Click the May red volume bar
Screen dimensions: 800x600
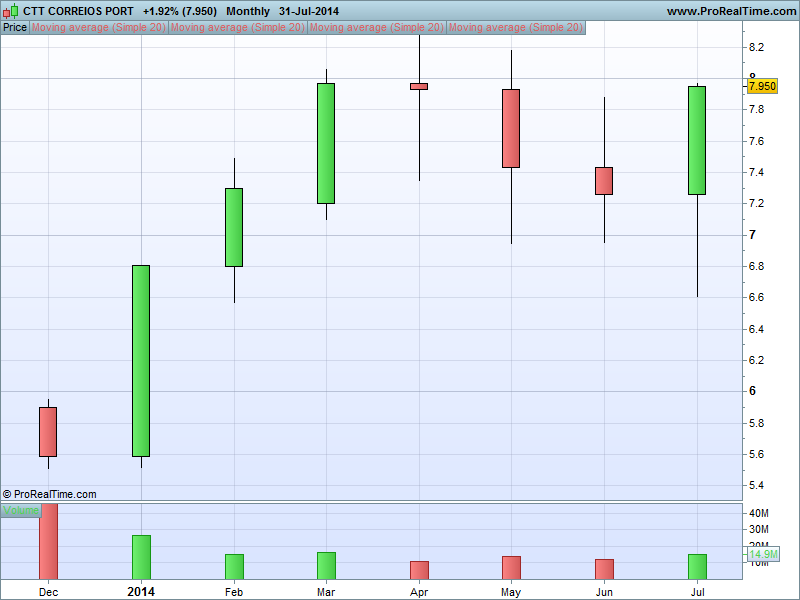[x=512, y=567]
